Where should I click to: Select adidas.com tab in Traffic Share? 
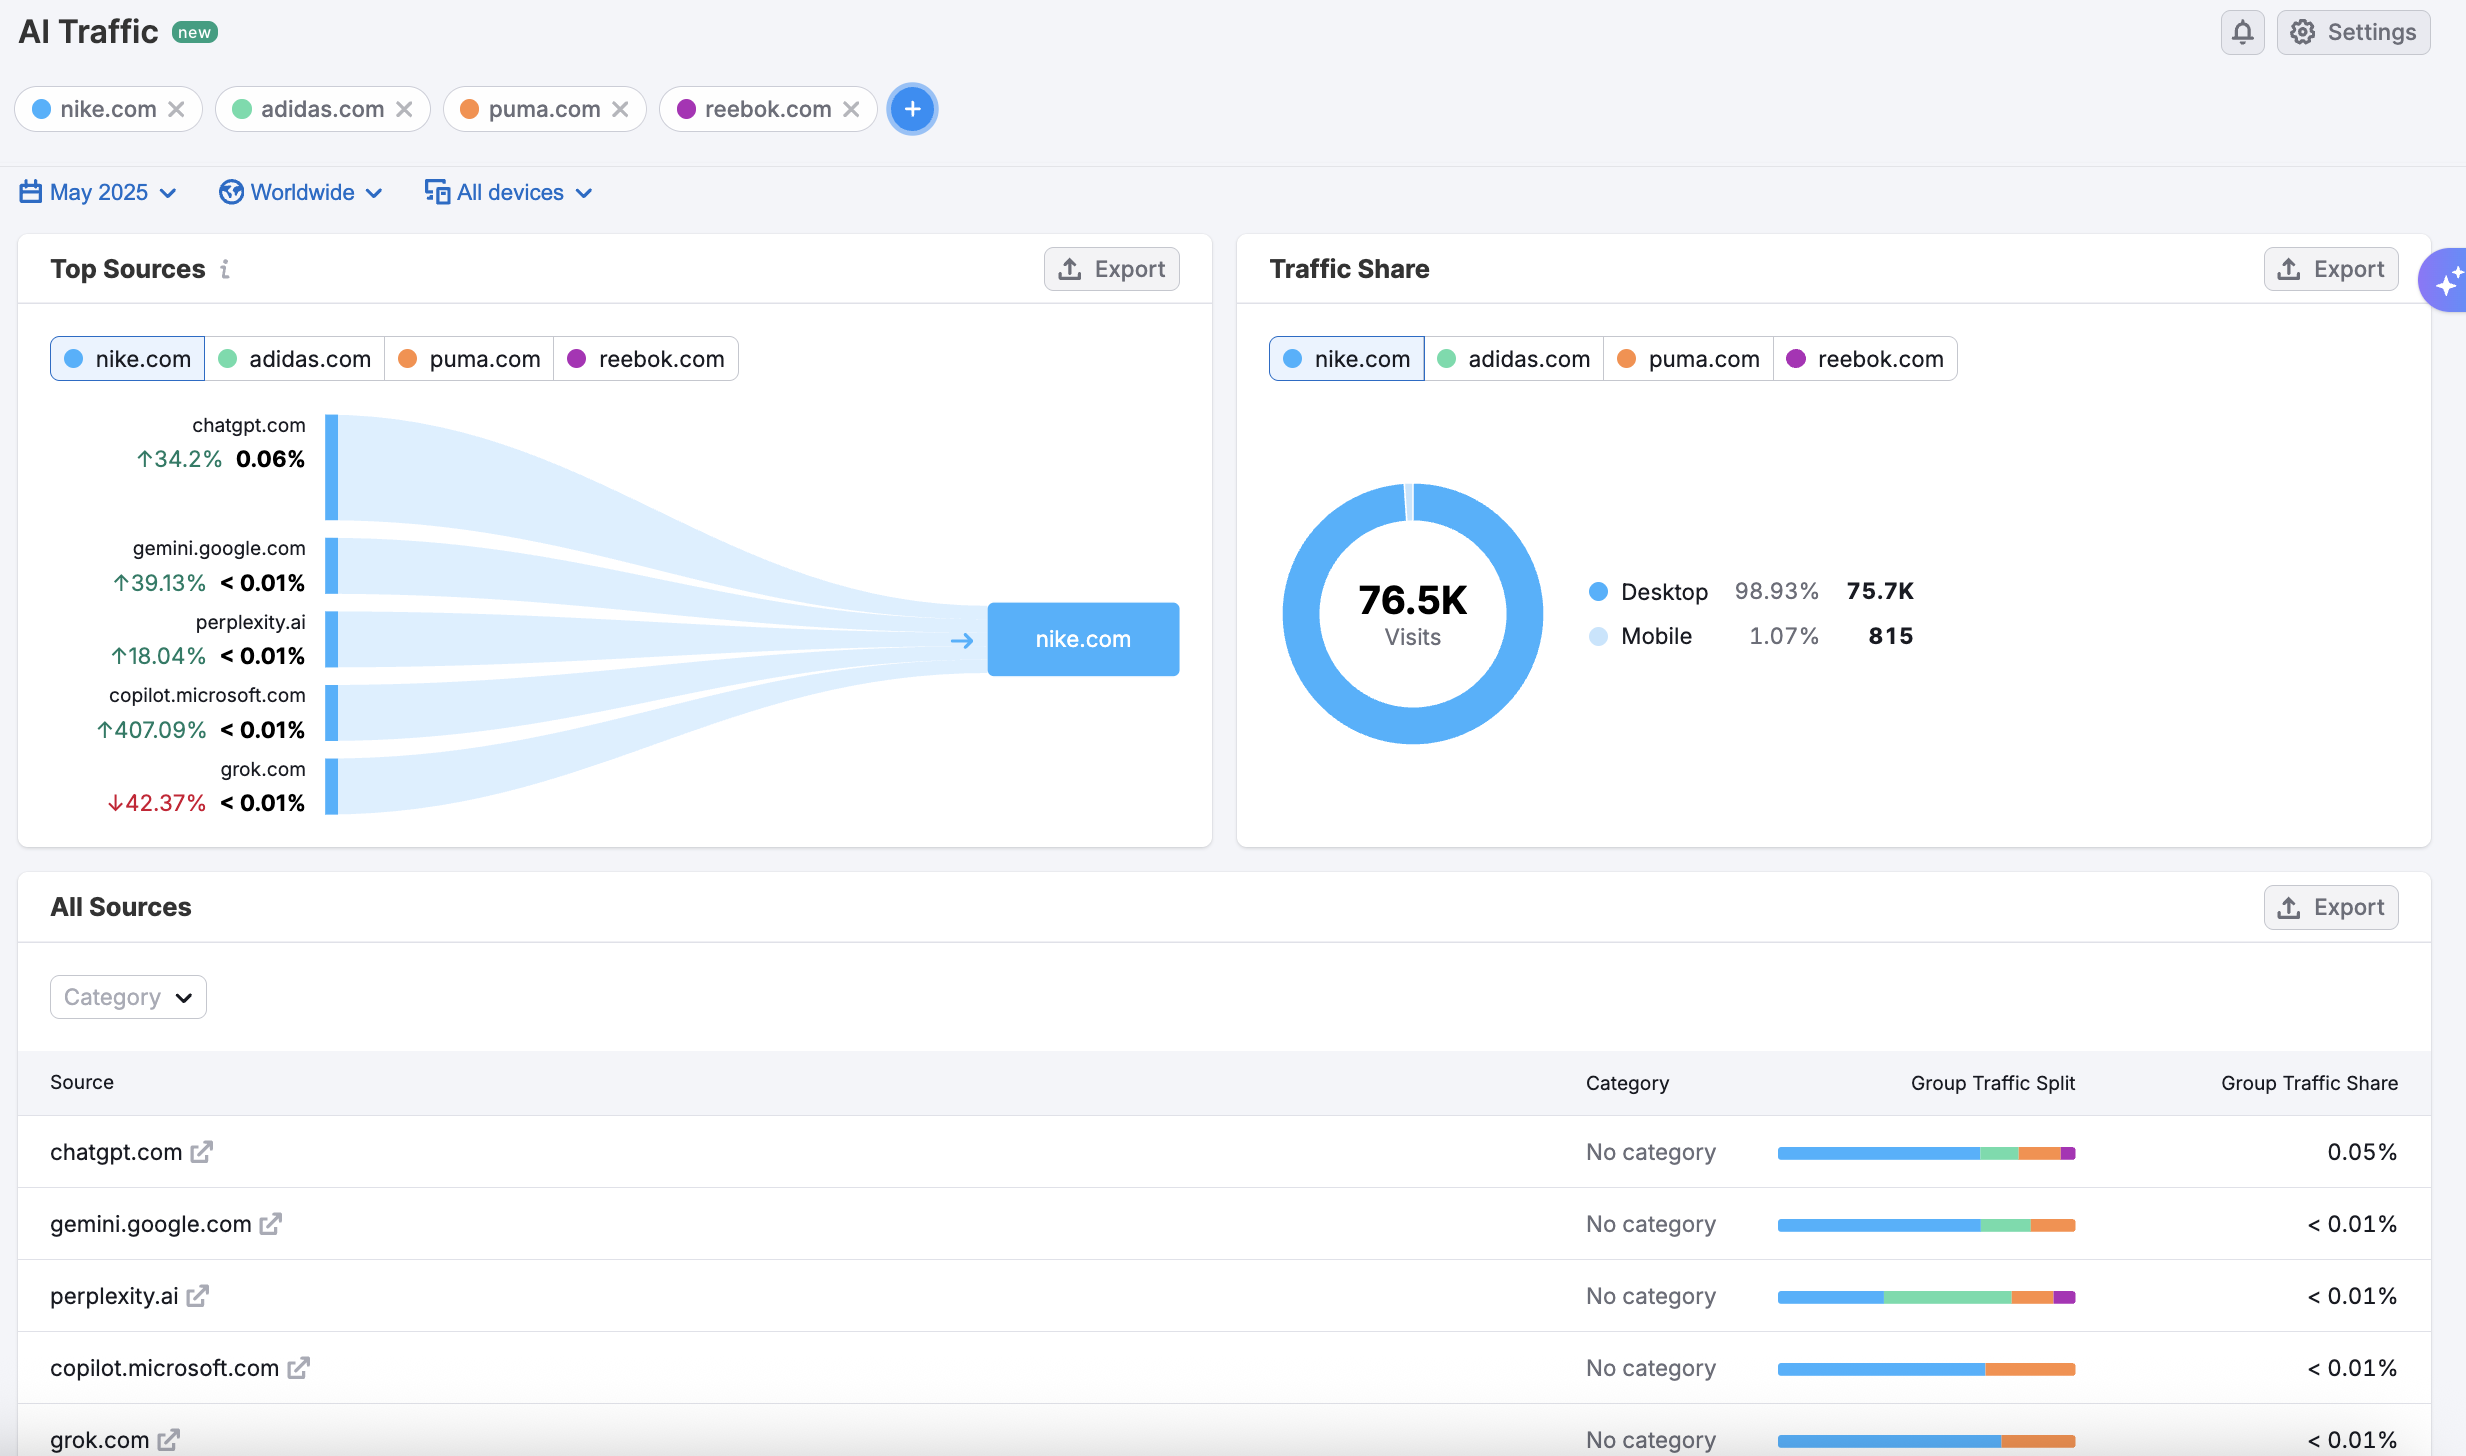(x=1514, y=359)
